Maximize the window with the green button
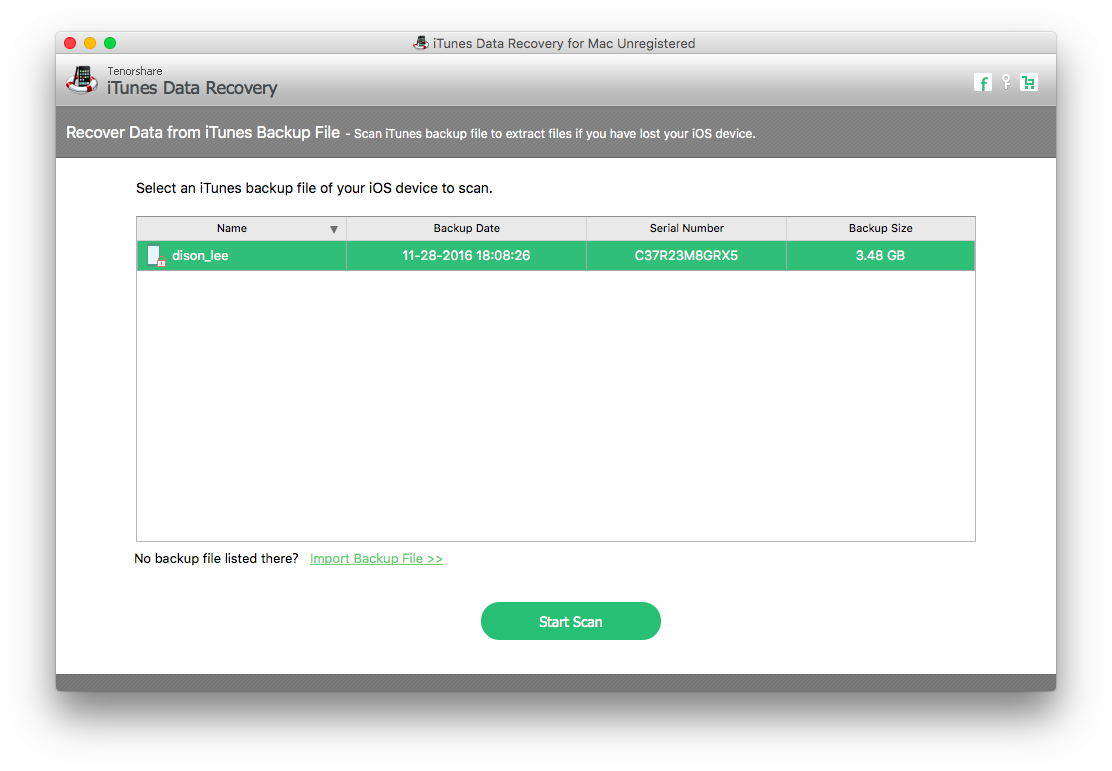This screenshot has width=1112, height=771. pos(110,43)
